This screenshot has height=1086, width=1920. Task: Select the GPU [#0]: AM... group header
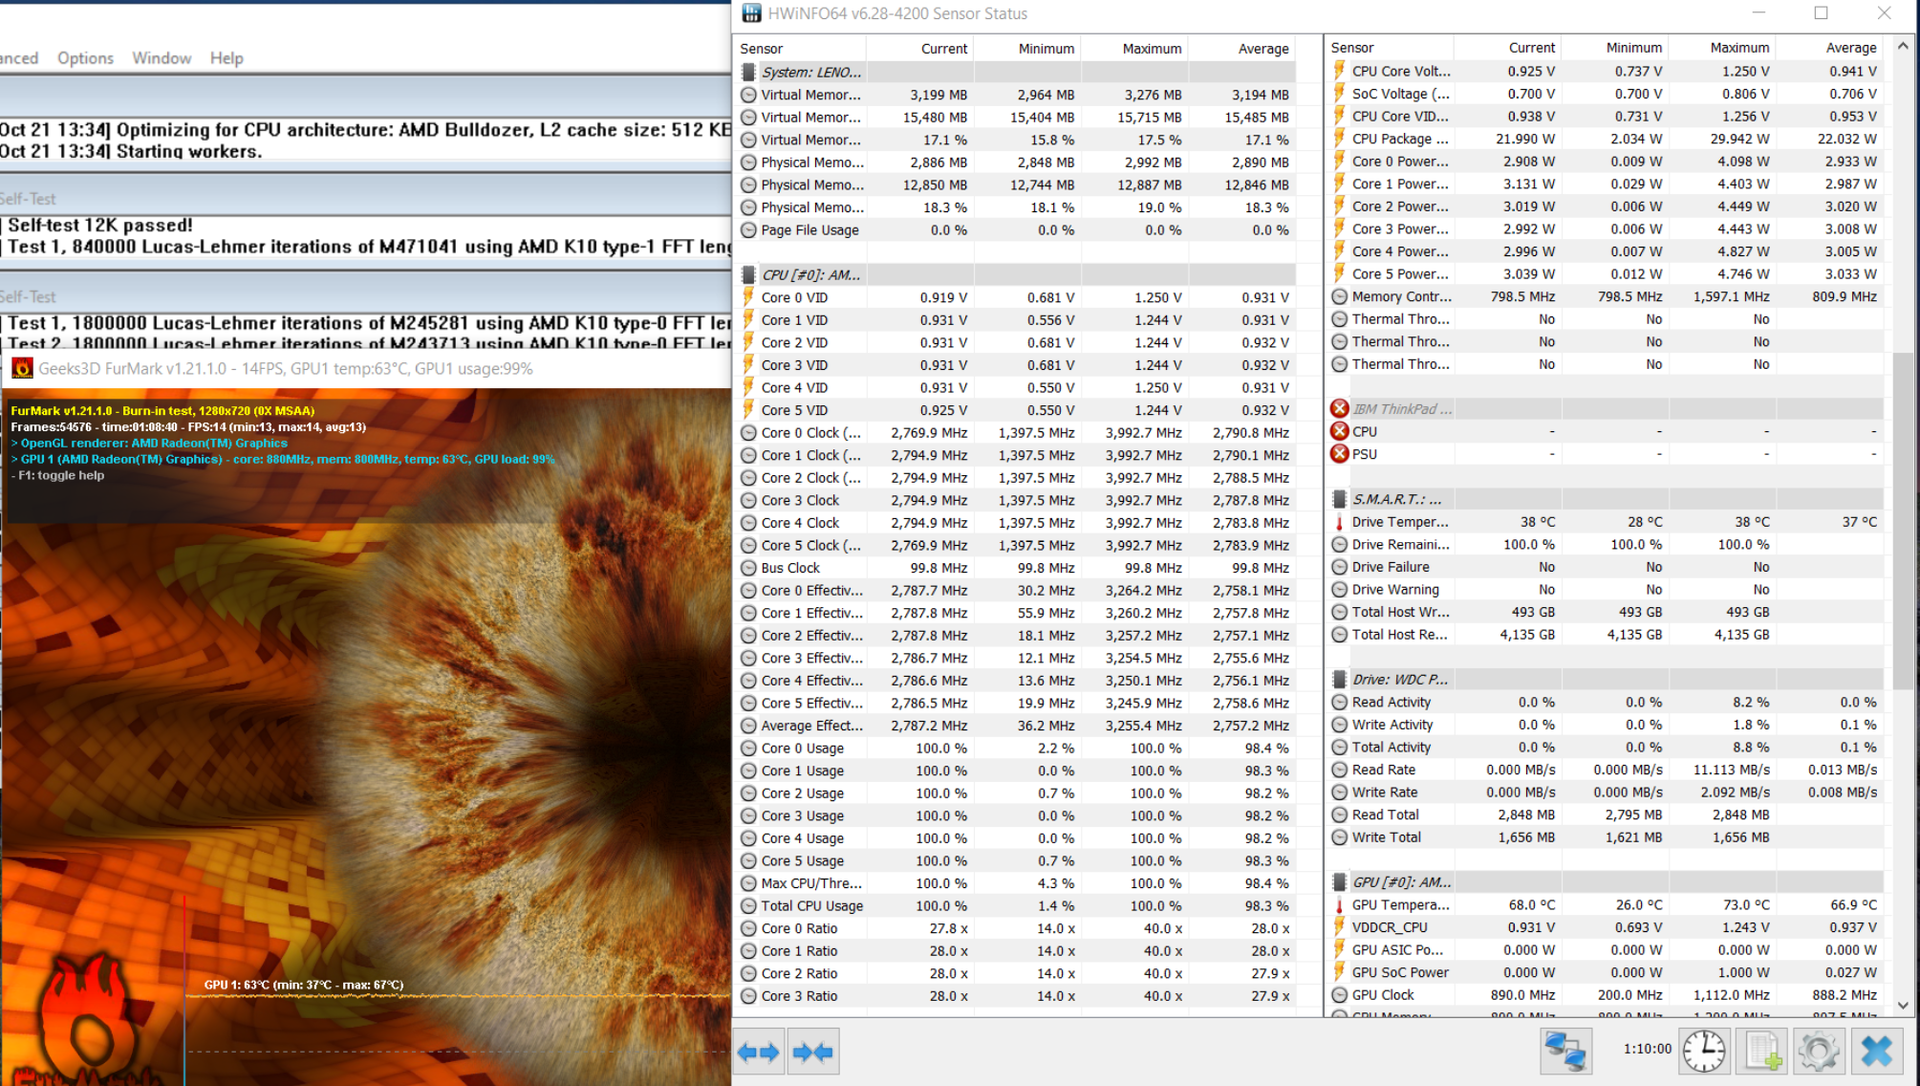pos(1606,882)
